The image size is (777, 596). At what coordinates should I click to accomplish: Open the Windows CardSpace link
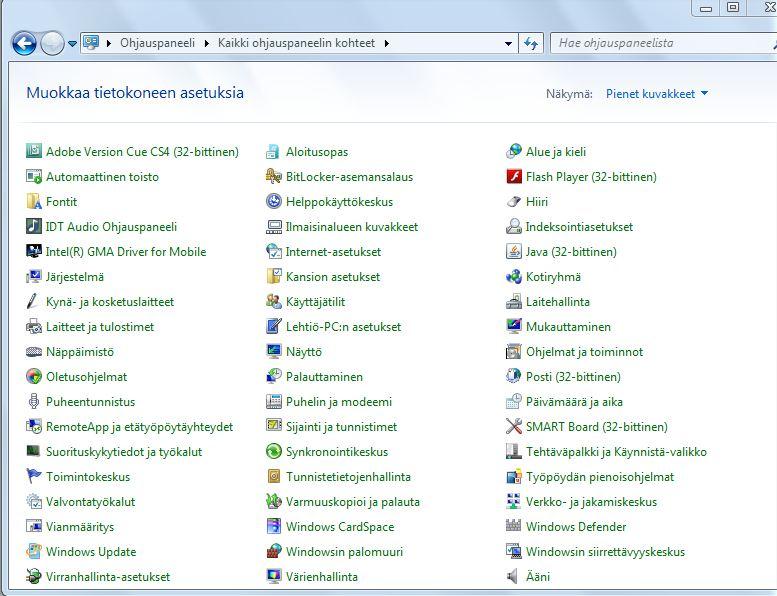[x=340, y=526]
